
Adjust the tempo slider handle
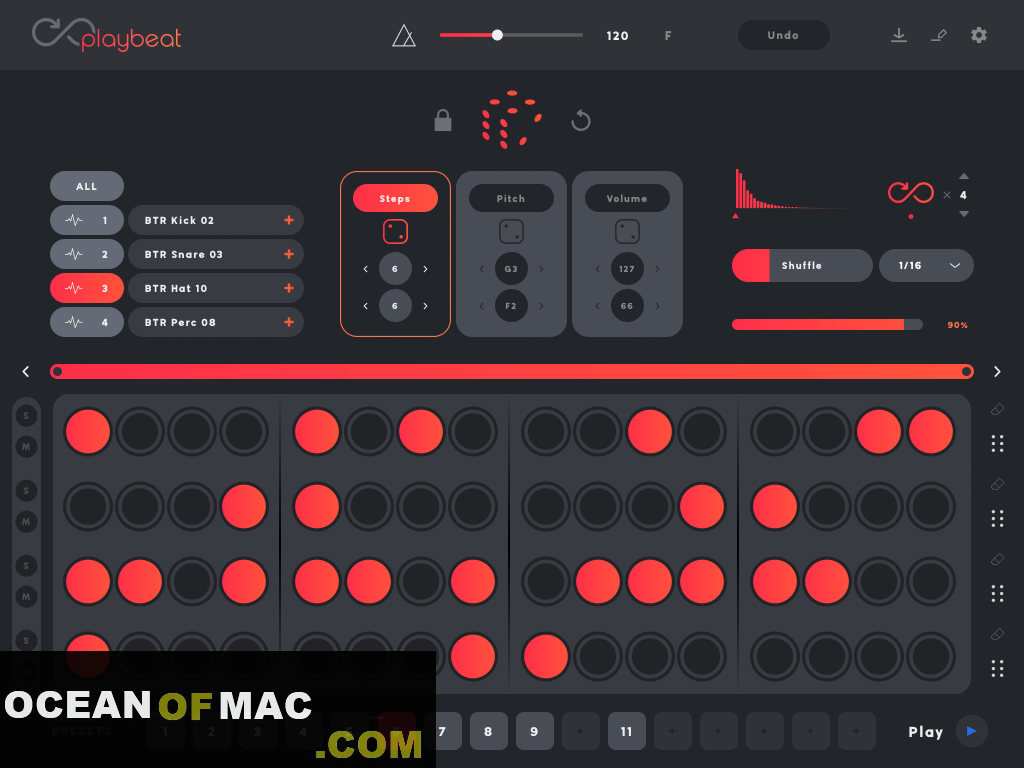point(497,35)
